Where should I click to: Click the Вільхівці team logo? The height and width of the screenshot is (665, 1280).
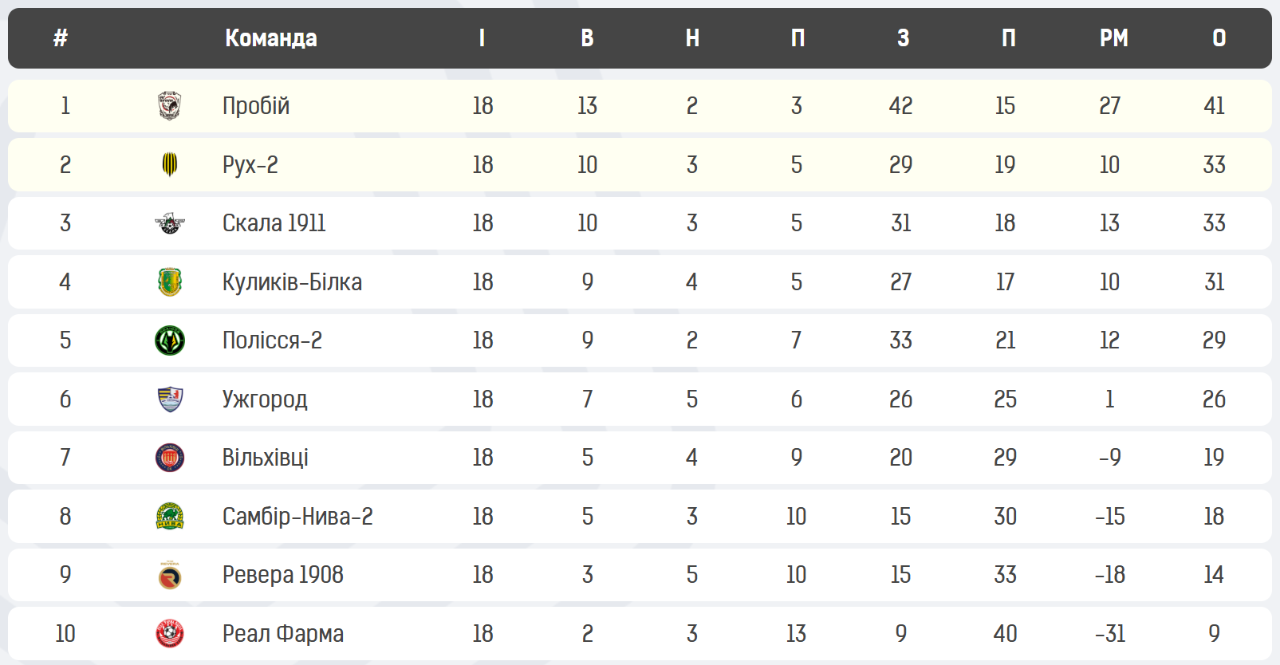point(170,458)
